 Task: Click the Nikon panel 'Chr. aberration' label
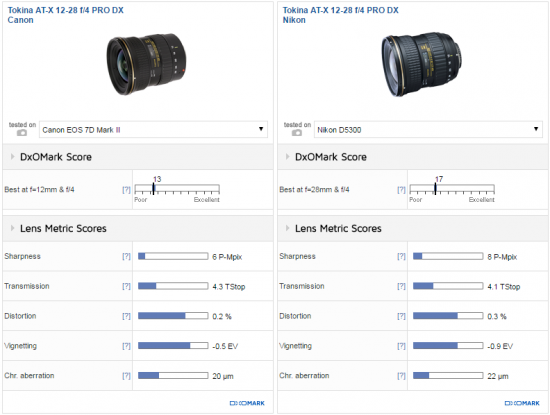click(x=304, y=375)
